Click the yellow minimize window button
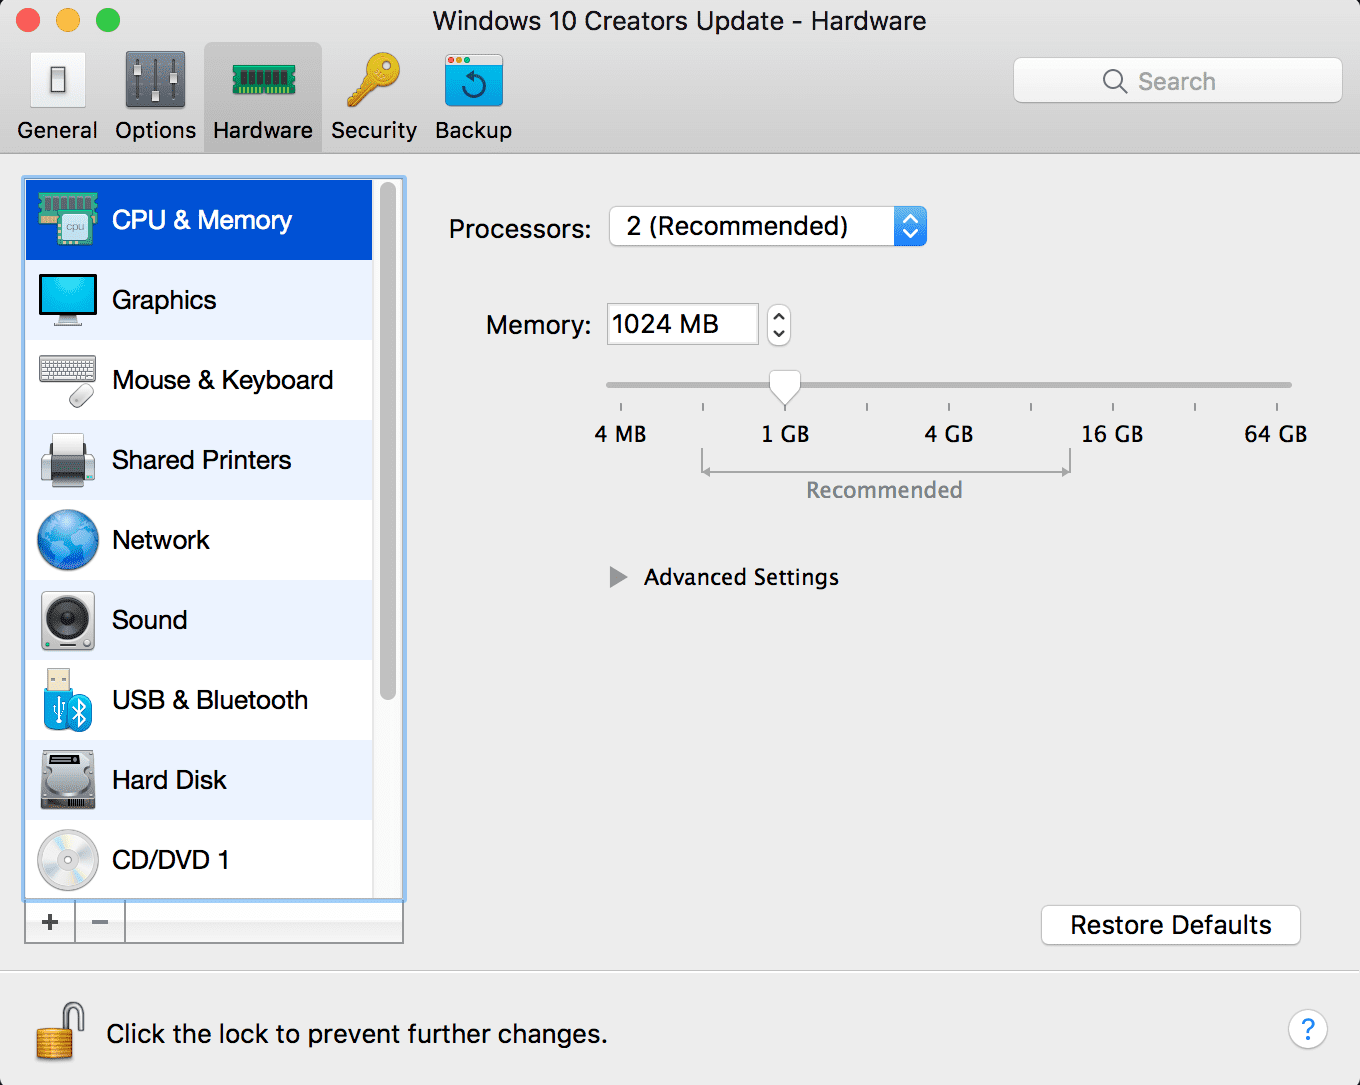Viewport: 1360px width, 1085px height. click(x=68, y=20)
